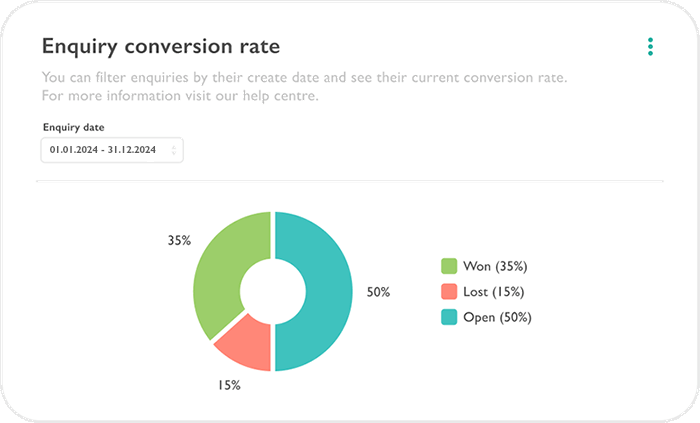Screen dimensions: 700x423
Task: Toggle the "Lost (15%)" legend label
Action: (494, 292)
